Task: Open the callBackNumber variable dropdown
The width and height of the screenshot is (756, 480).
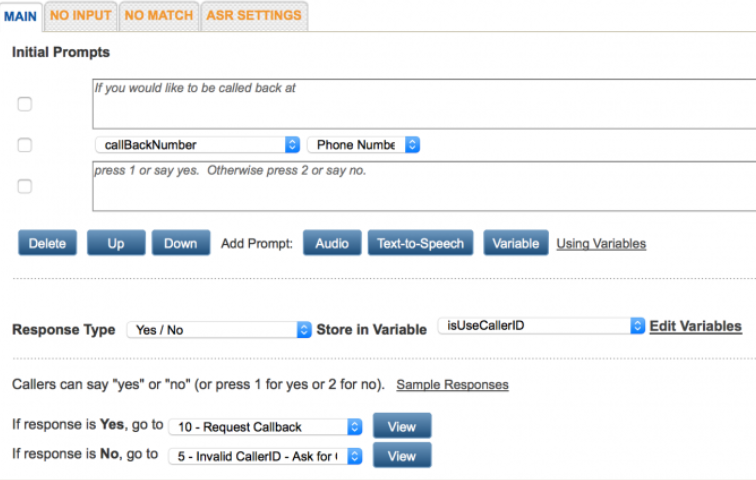Action: pyautogui.click(x=197, y=145)
